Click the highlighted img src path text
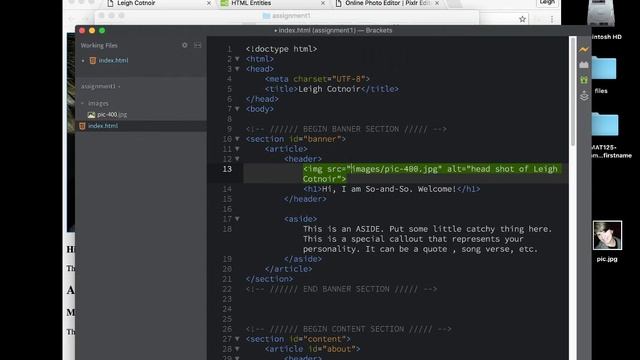 394,169
